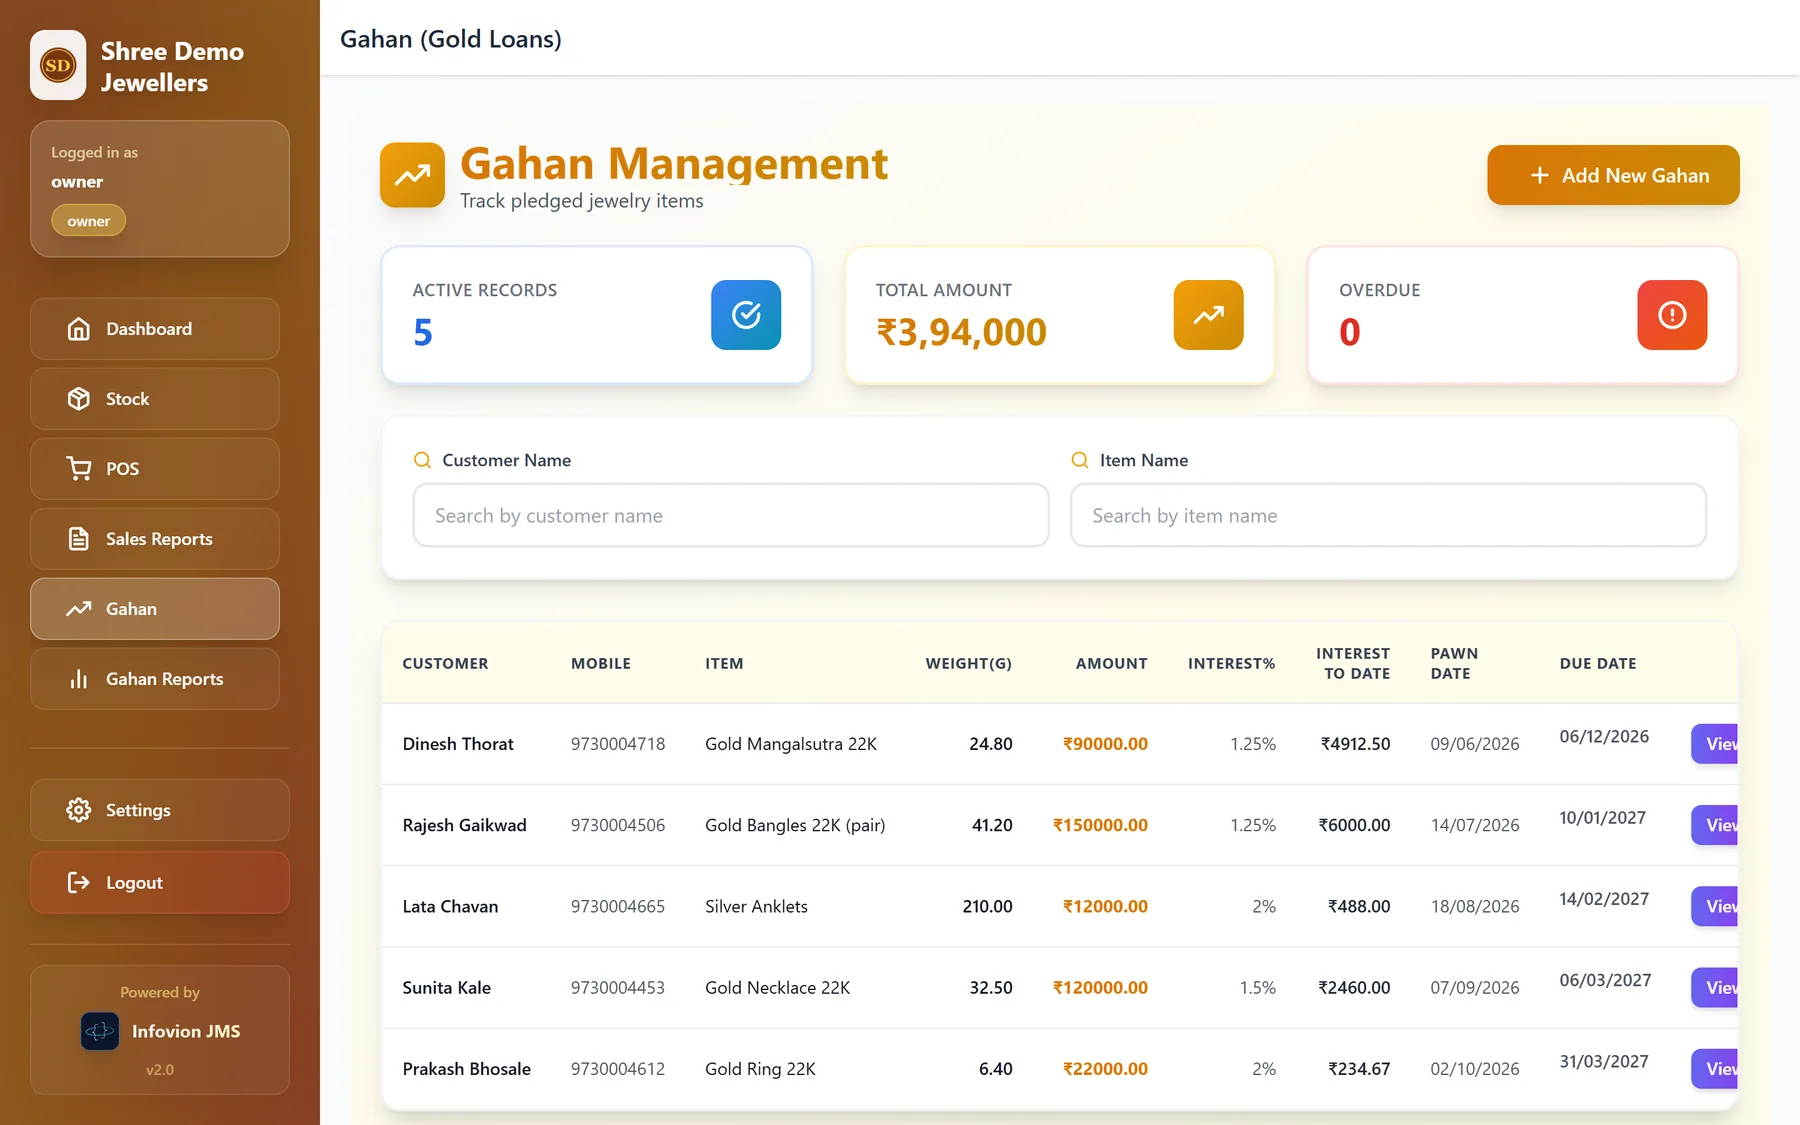
Task: Click the plus icon in Add New Gahan
Action: (1540, 175)
